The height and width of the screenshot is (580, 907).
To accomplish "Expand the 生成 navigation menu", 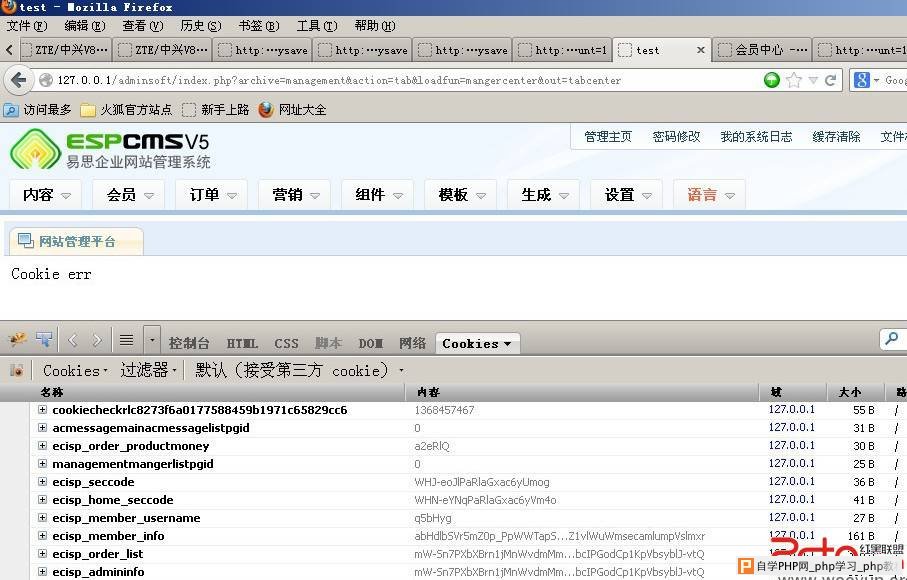I will tap(545, 195).
